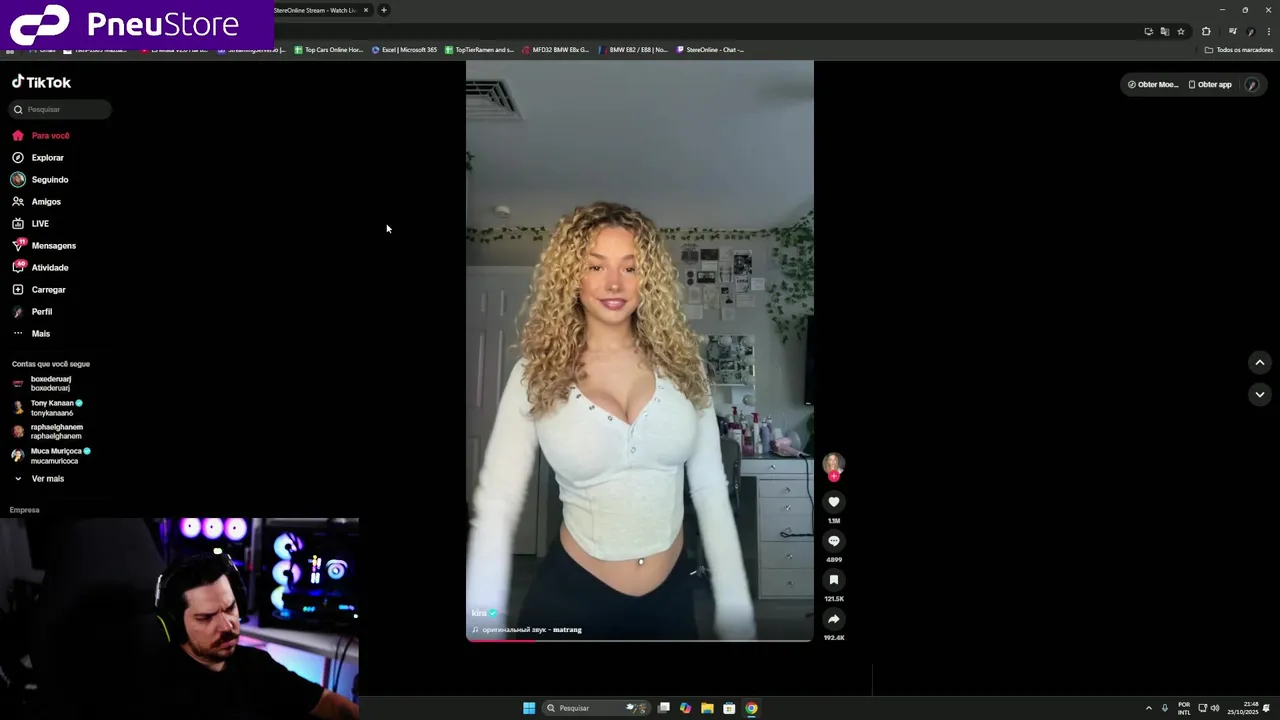Open the Empresa footer section
This screenshot has height=720, width=1280.
[24, 510]
